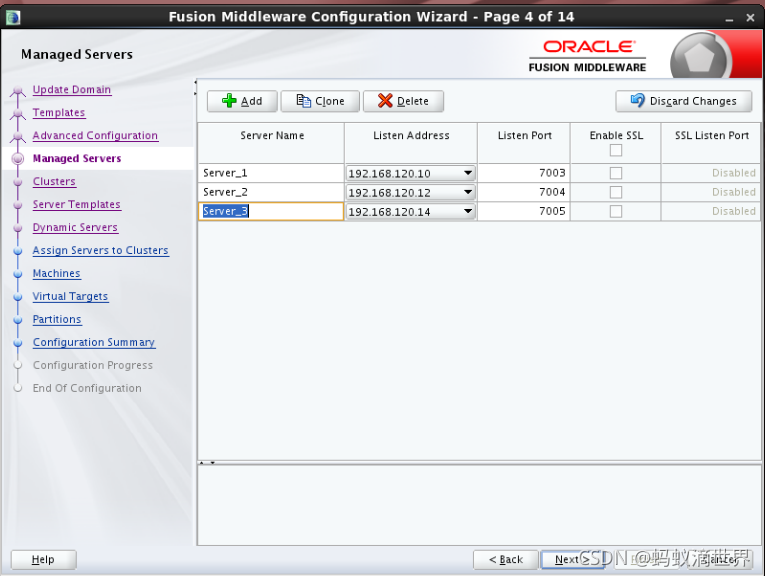765x576 pixels.
Task: Click the Managed Servers step bullet icon
Action: [x=18, y=159]
